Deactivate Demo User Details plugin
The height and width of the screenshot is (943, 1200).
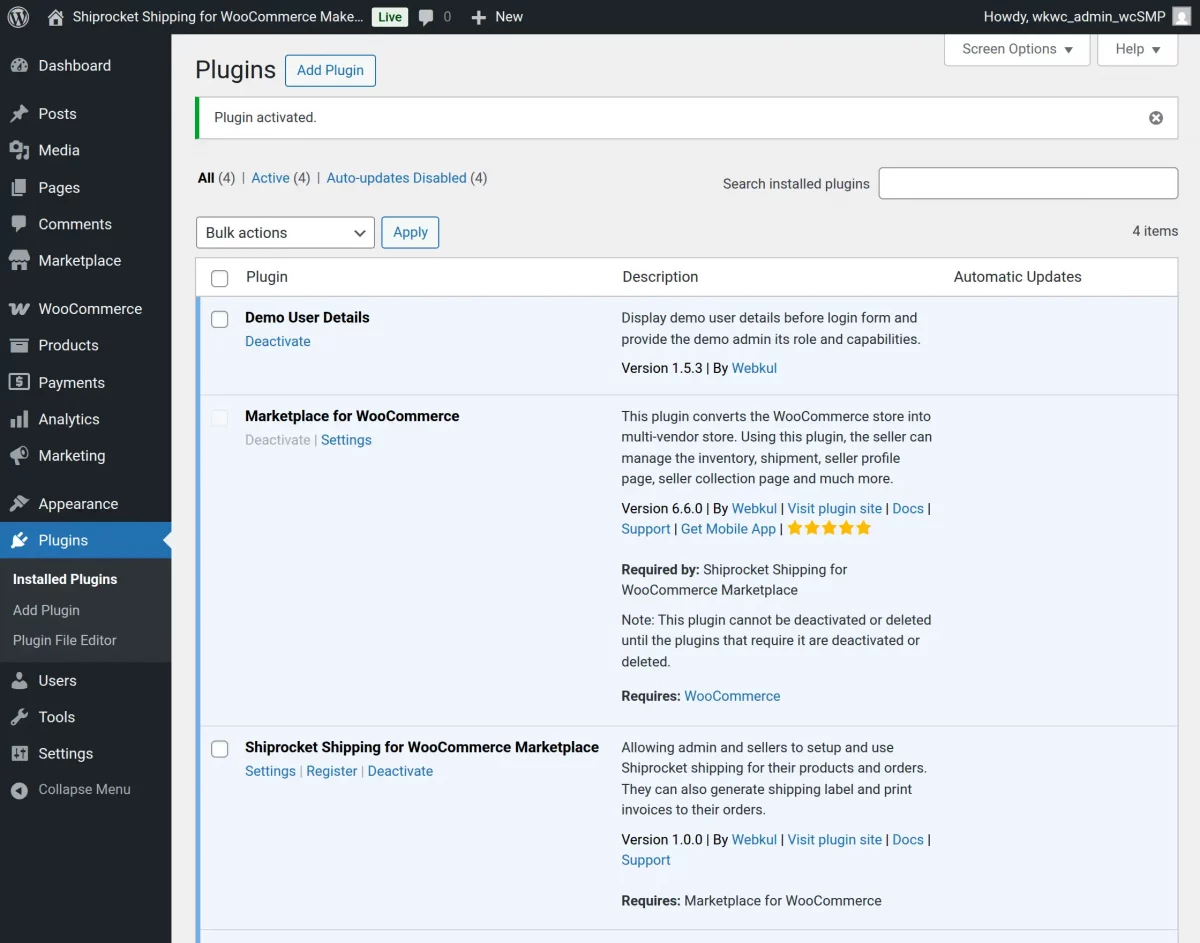click(x=278, y=341)
